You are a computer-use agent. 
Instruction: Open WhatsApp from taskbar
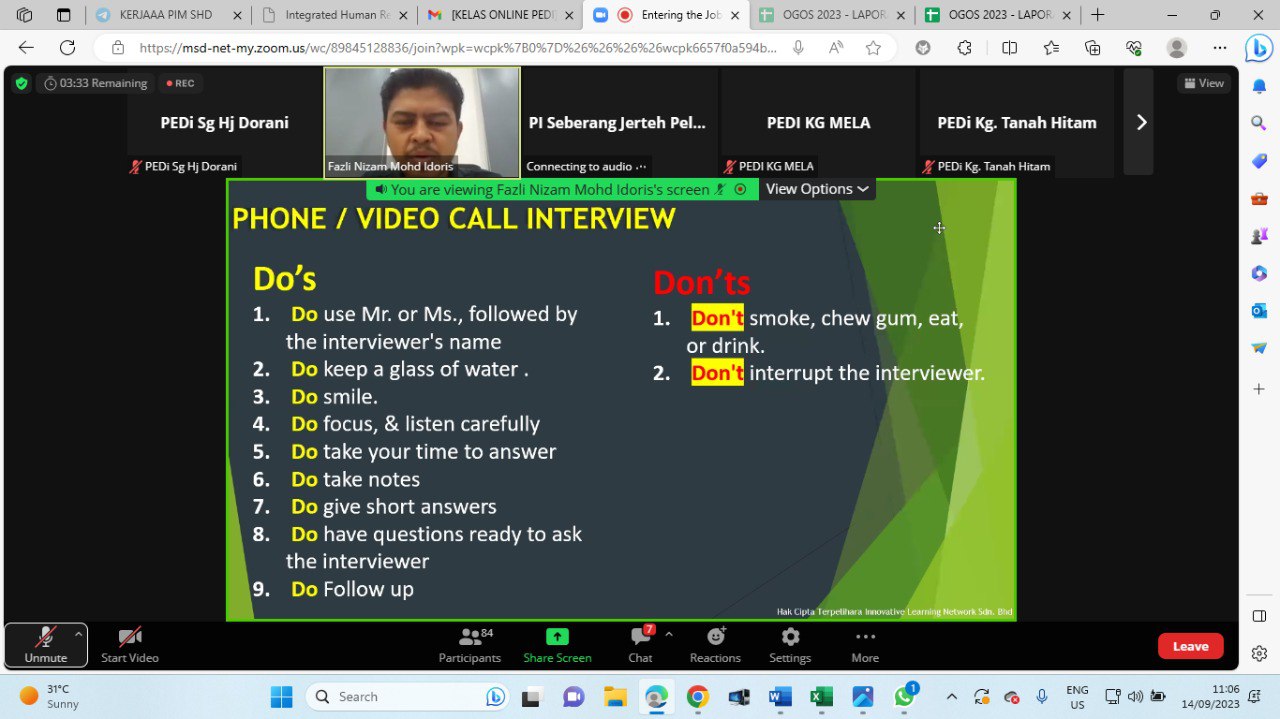pyautogui.click(x=905, y=697)
